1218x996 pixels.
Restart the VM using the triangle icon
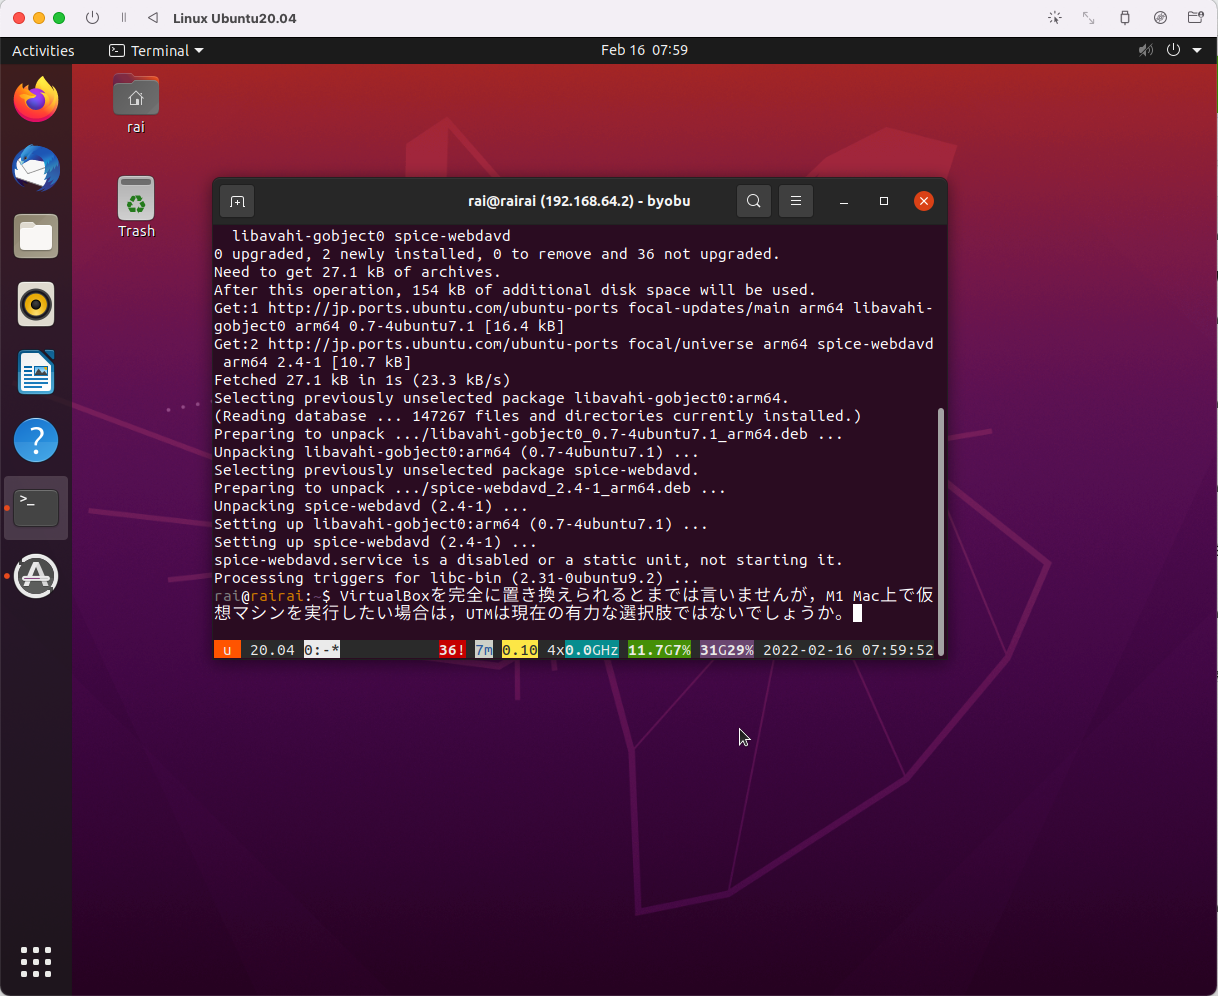pyautogui.click(x=152, y=18)
